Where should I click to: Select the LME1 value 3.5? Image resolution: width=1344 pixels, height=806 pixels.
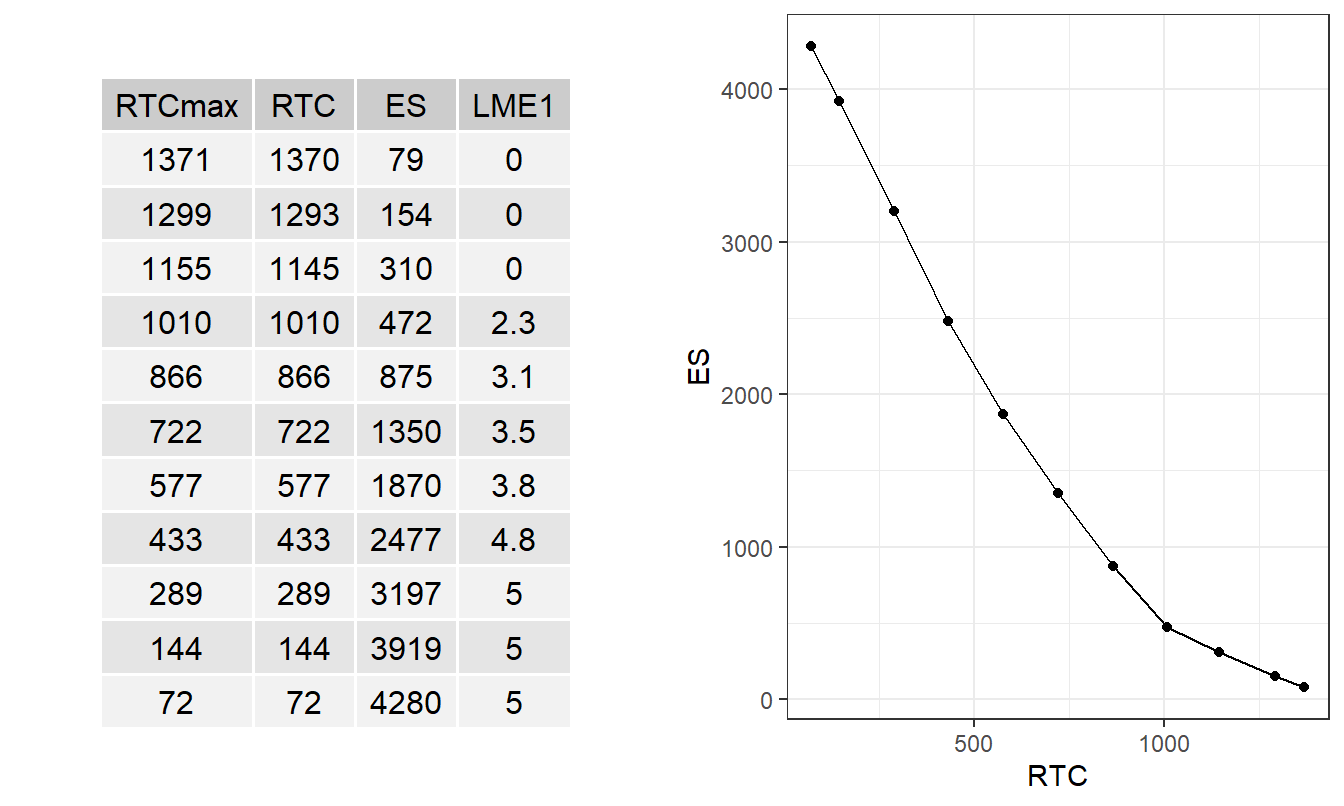(x=514, y=431)
